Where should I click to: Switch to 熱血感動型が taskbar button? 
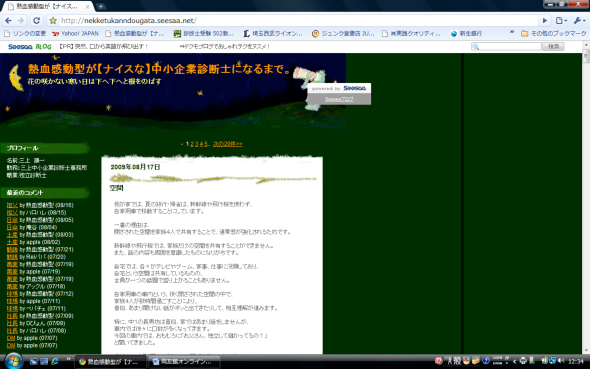110,362
